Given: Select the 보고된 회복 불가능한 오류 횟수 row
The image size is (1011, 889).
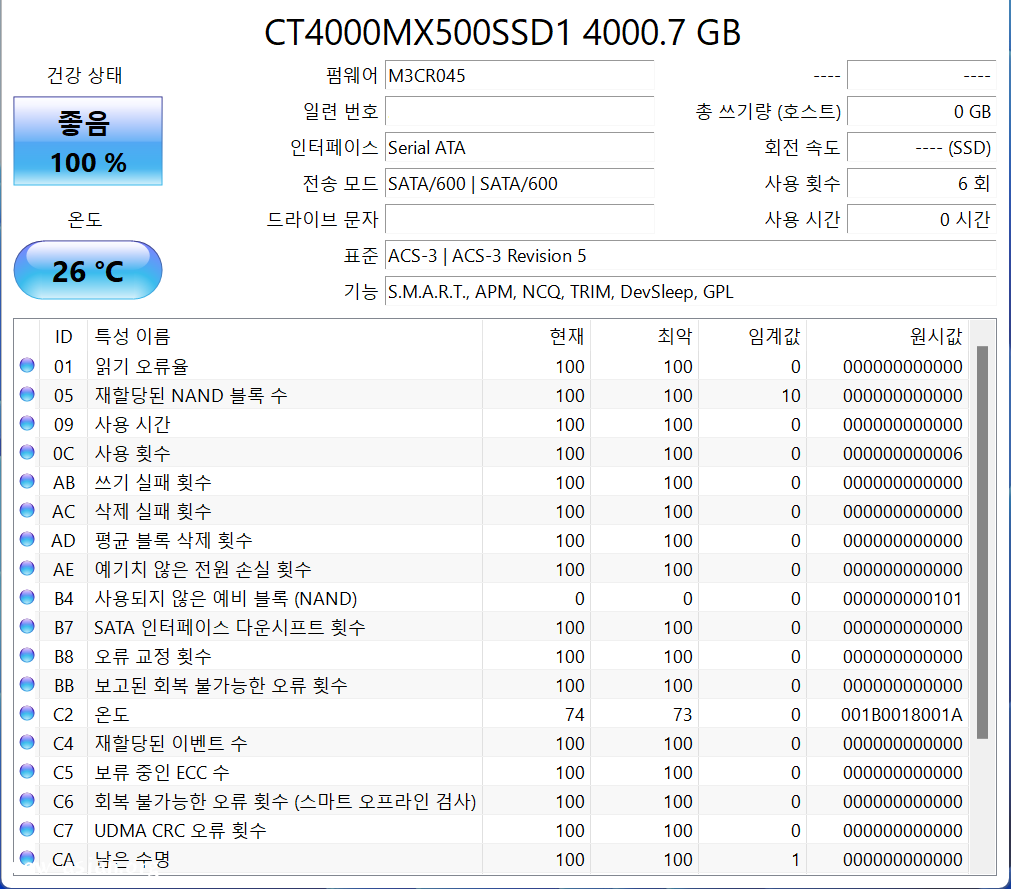Looking at the screenshot, I should pyautogui.click(x=491, y=685).
